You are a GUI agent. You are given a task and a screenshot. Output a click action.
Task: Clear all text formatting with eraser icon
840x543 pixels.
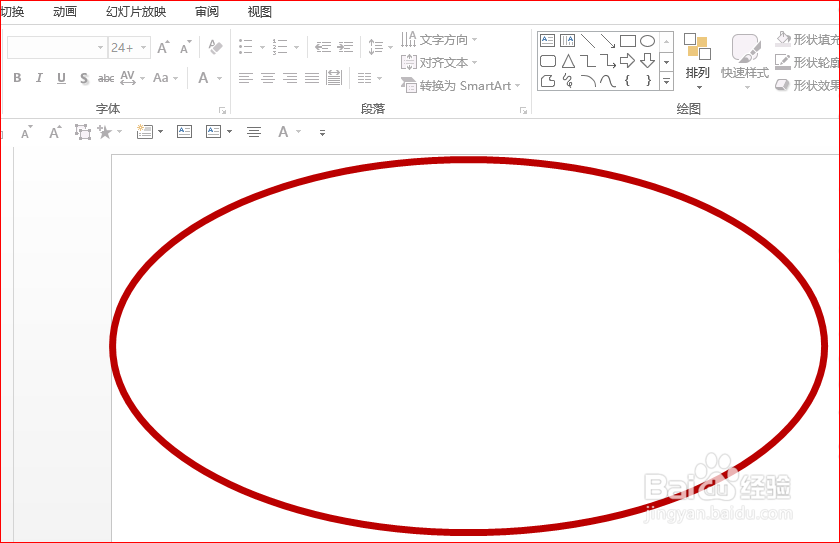(x=215, y=47)
